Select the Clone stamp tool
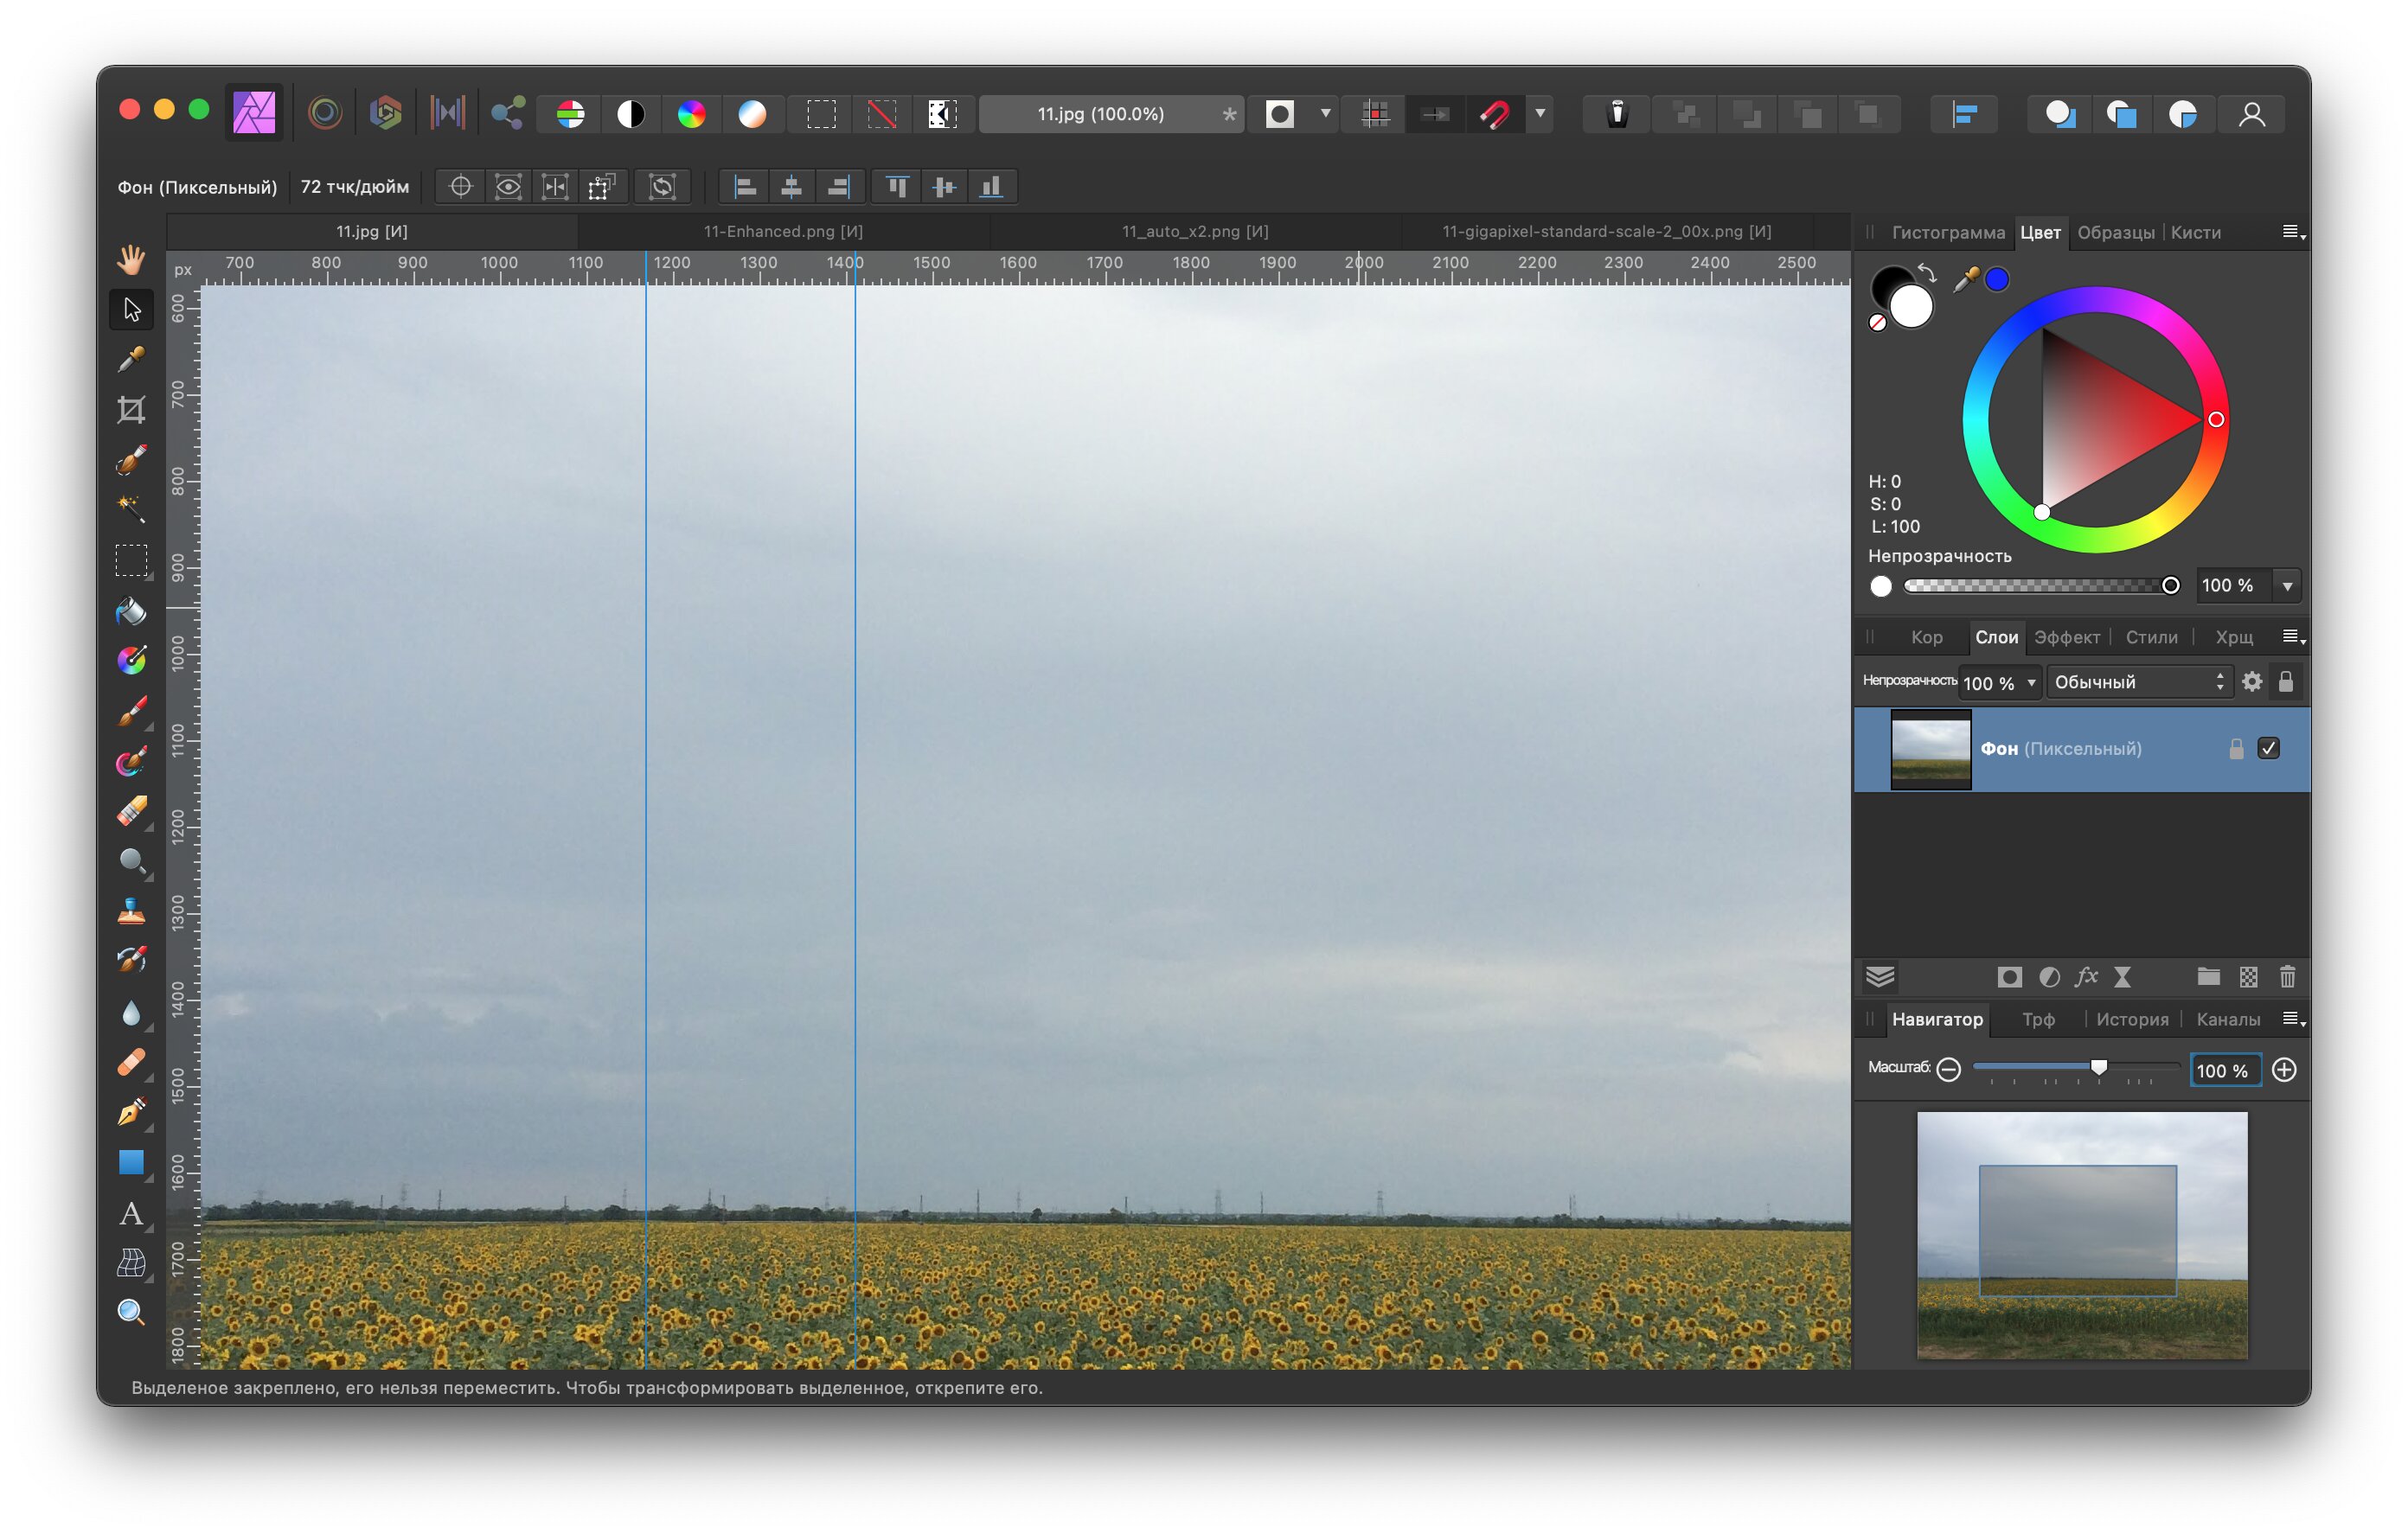 click(131, 911)
